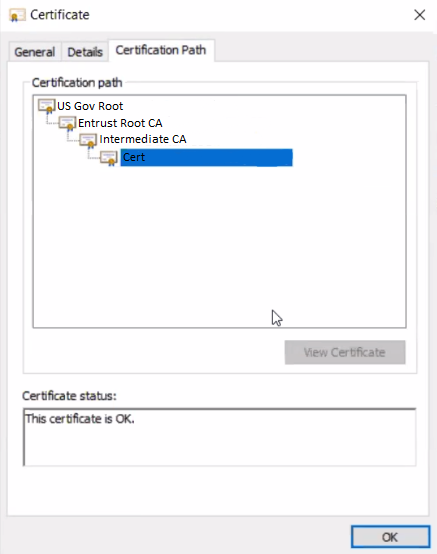437x554 pixels.
Task: Select the Certification Path tab
Action: [161, 50]
